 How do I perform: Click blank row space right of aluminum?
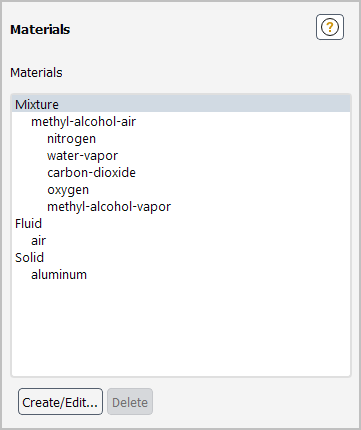(x=218, y=275)
